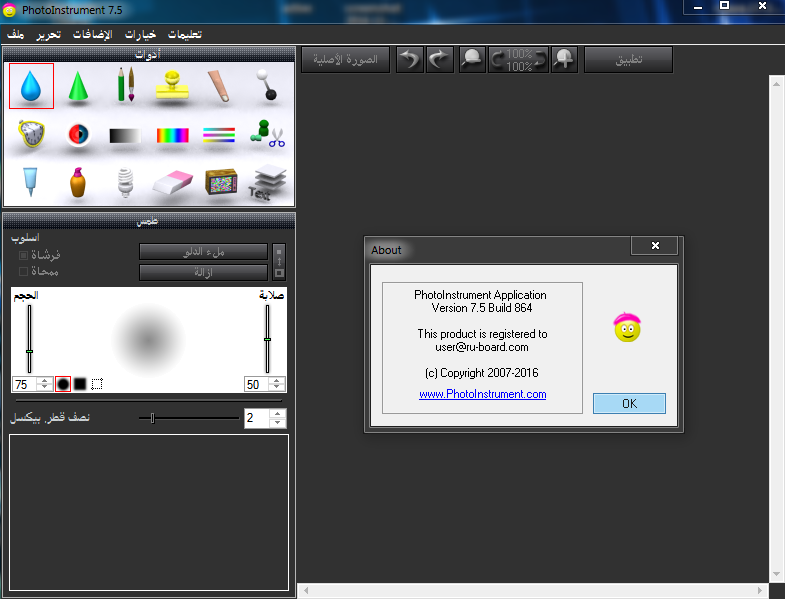The image size is (785, 599).
Task: Choose the square brush shape
Action: click(x=80, y=384)
